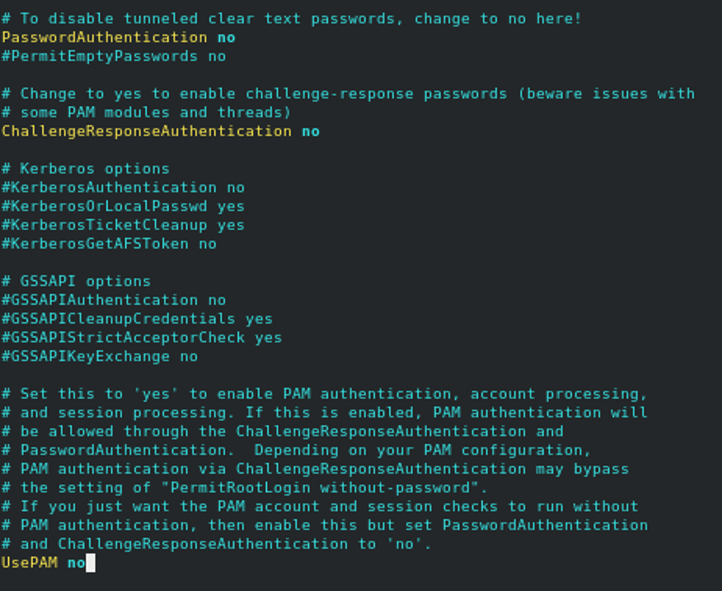Click the #GSSAPIAuthentication no line

pyautogui.click(x=114, y=300)
